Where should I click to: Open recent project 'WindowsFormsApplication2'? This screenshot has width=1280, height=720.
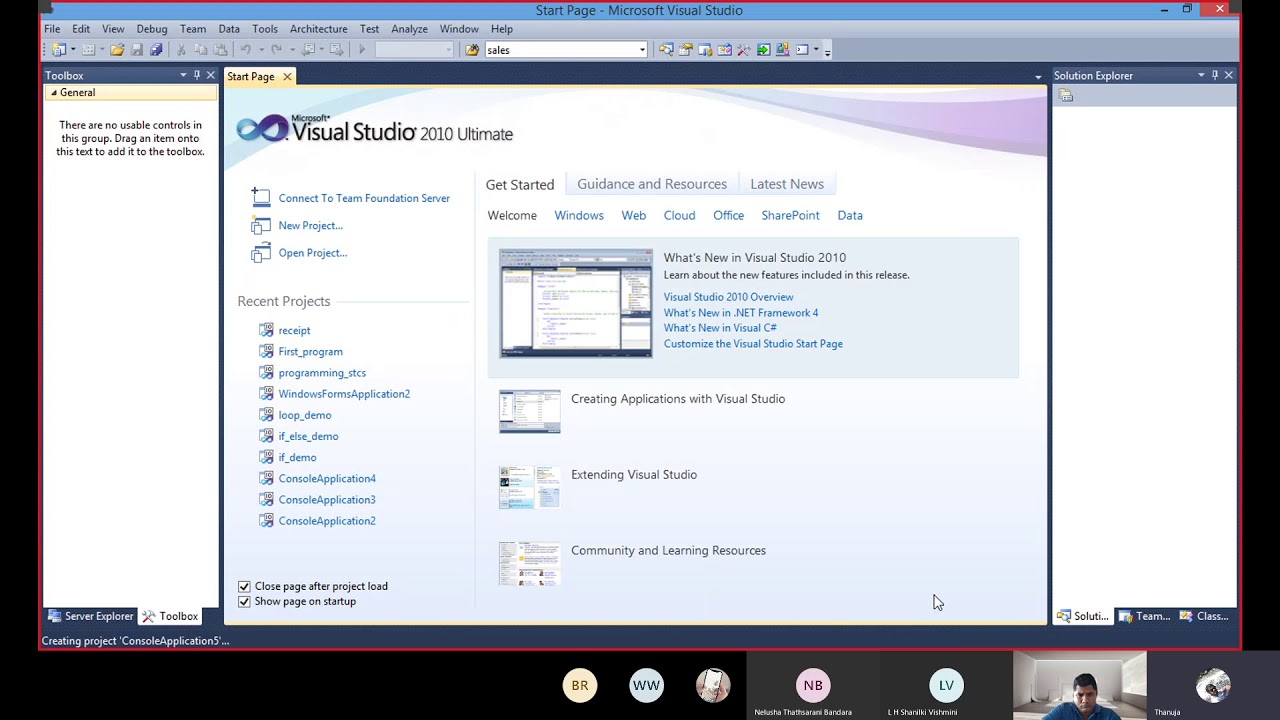[x=344, y=394]
